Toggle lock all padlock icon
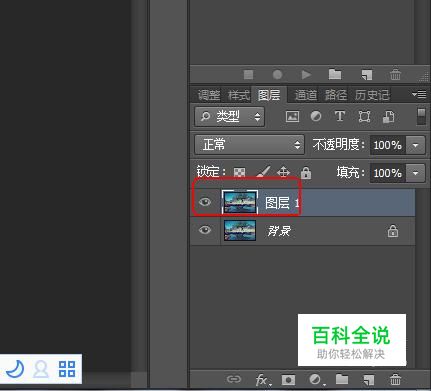The width and height of the screenshot is (431, 391). (306, 173)
